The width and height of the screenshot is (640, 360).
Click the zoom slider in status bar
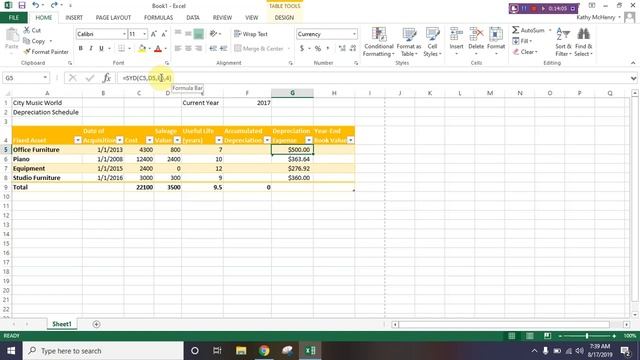587,336
